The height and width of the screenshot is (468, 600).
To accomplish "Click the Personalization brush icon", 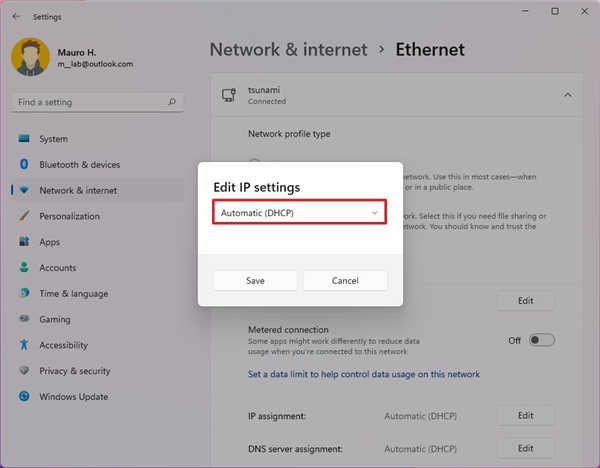I will [23, 216].
